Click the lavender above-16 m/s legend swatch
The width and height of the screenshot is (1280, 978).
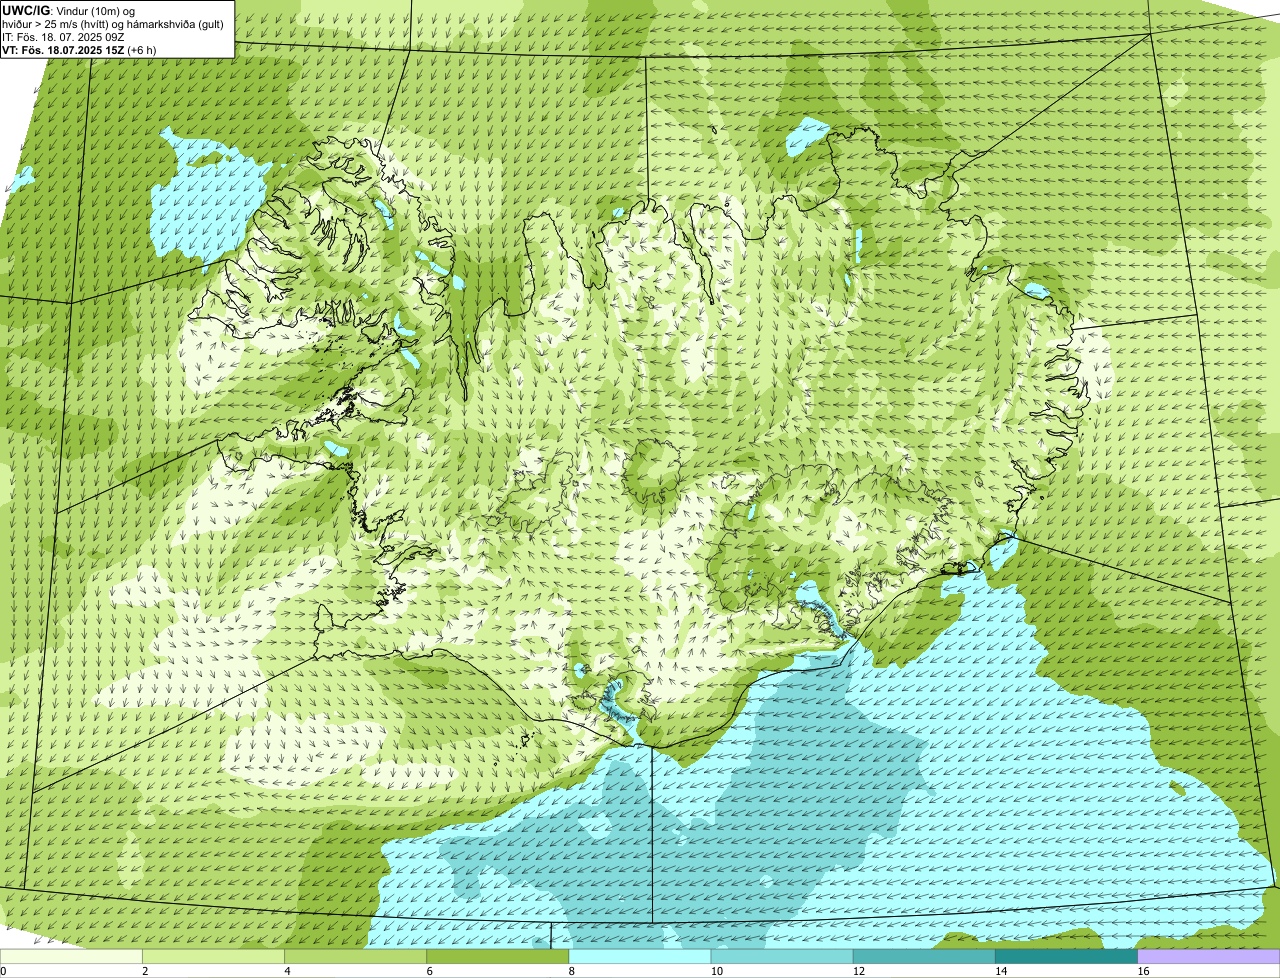coord(1209,957)
